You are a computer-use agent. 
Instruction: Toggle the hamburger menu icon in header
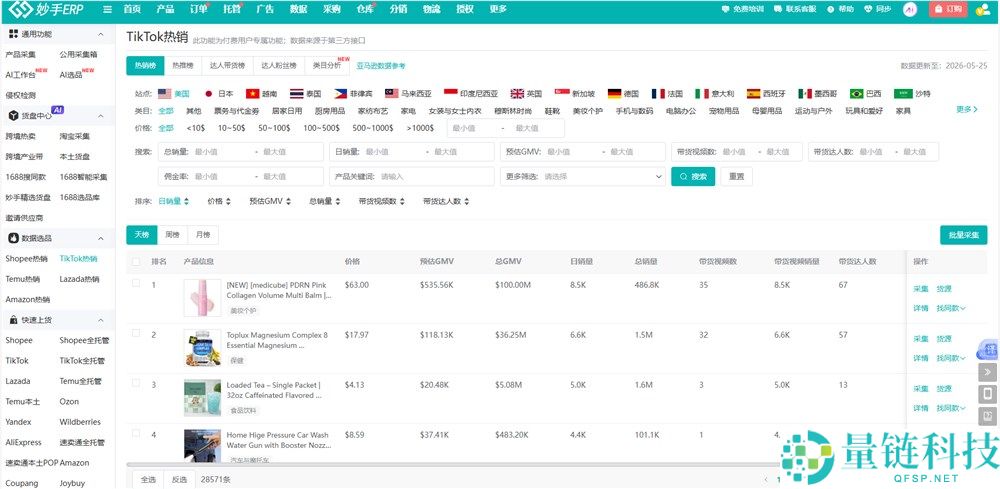point(107,10)
